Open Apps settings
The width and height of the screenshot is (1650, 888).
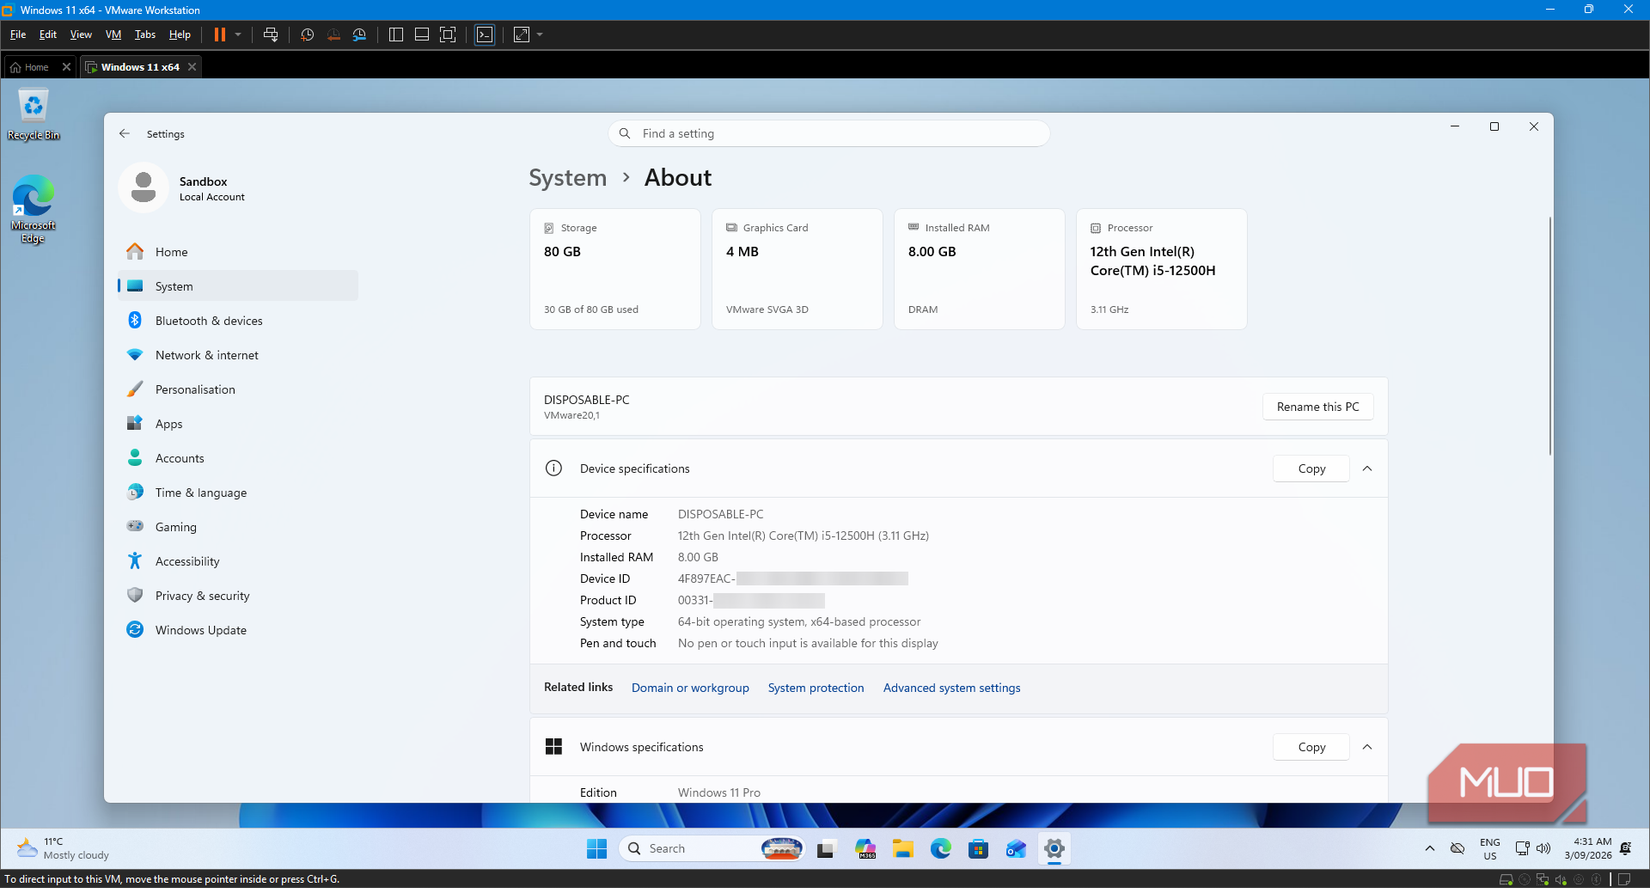[x=238, y=424]
